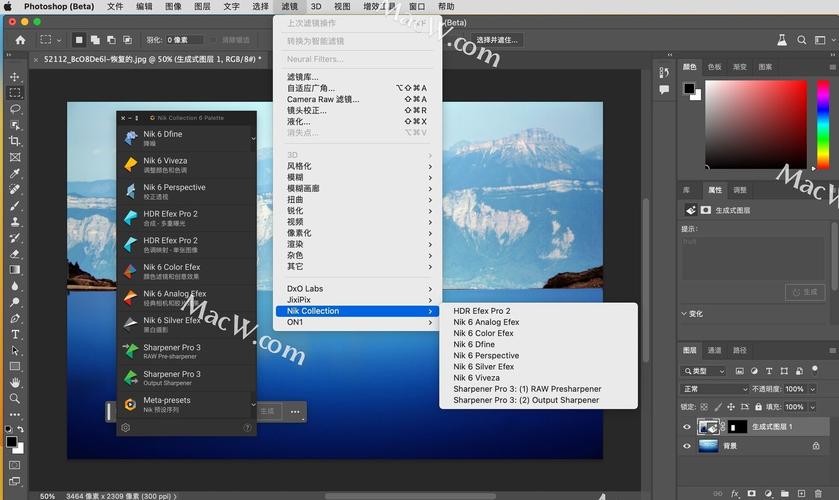839x500 pixels.
Task: Delete layer with trash icon
Action: pyautogui.click(x=818, y=494)
